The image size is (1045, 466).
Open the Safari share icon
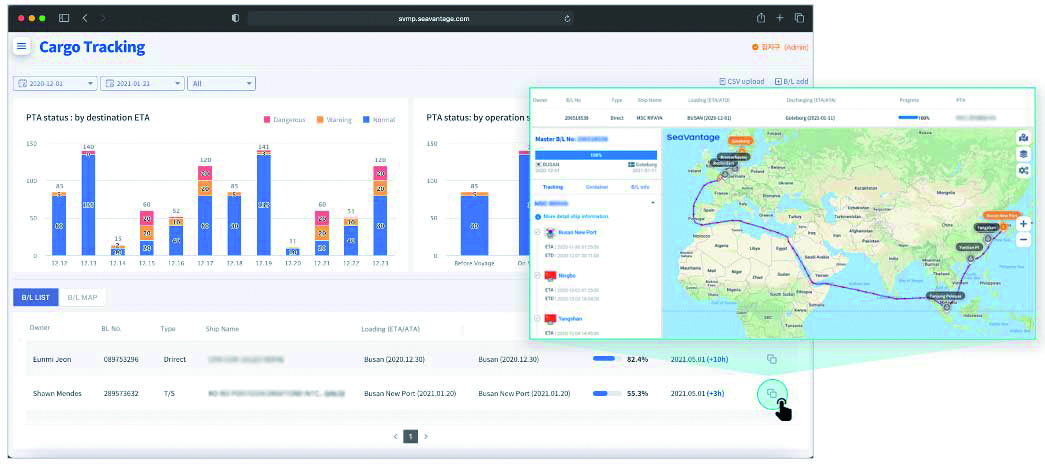click(760, 18)
